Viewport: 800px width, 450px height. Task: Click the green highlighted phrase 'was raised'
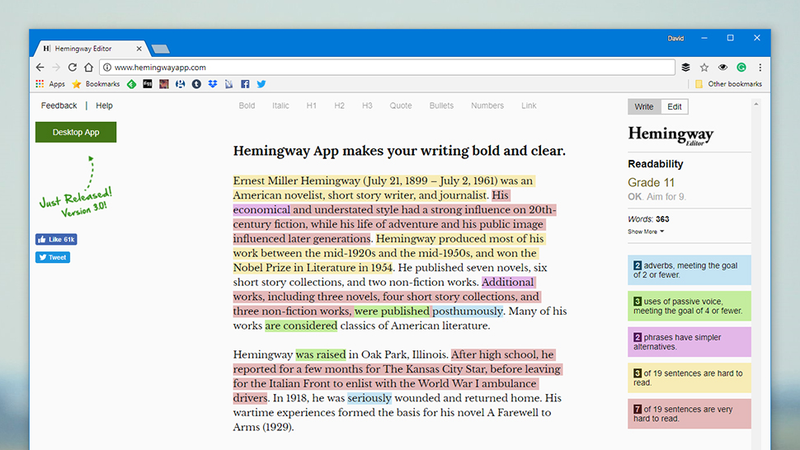tap(320, 355)
